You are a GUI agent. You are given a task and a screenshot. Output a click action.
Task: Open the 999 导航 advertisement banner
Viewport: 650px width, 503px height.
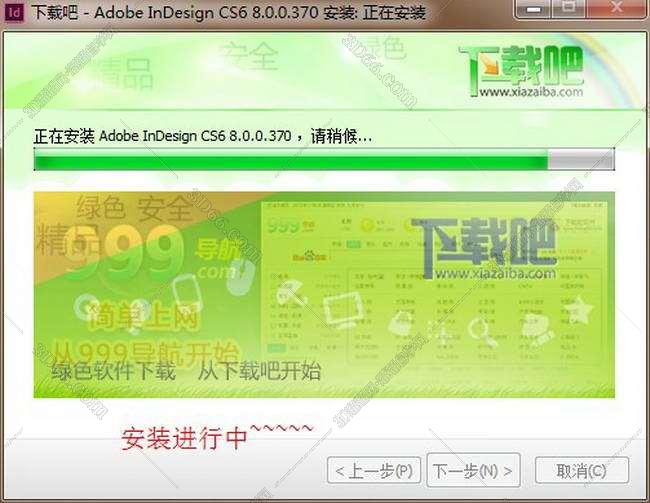click(x=324, y=294)
